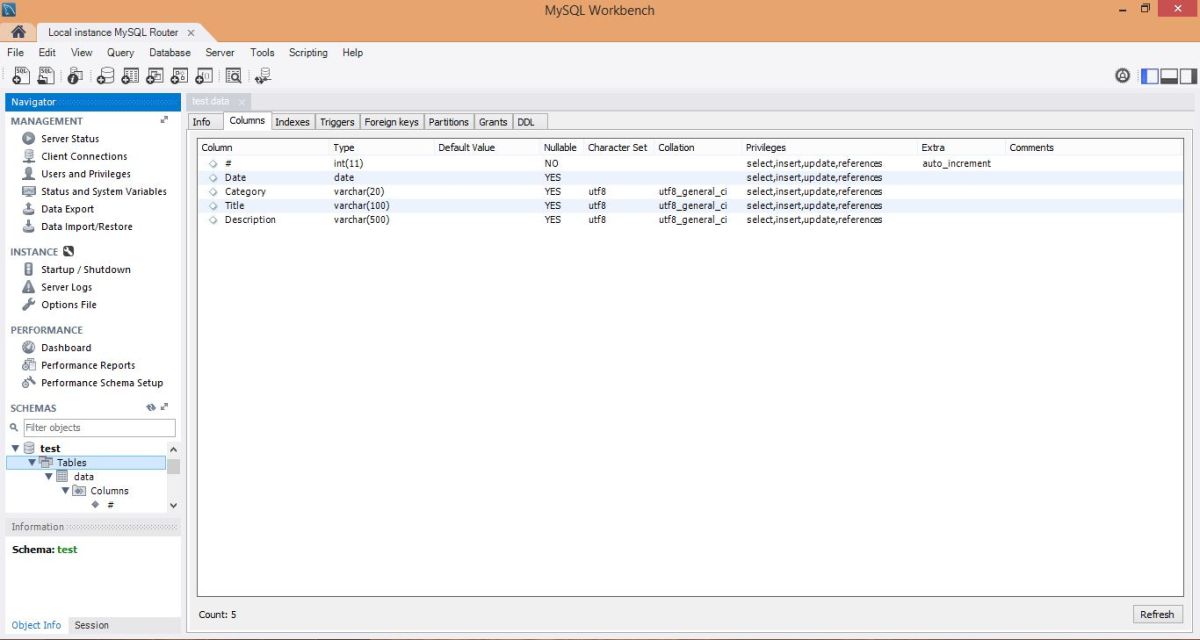Open the object inspector toolbar icon
This screenshot has width=1200, height=640.
pos(75,75)
